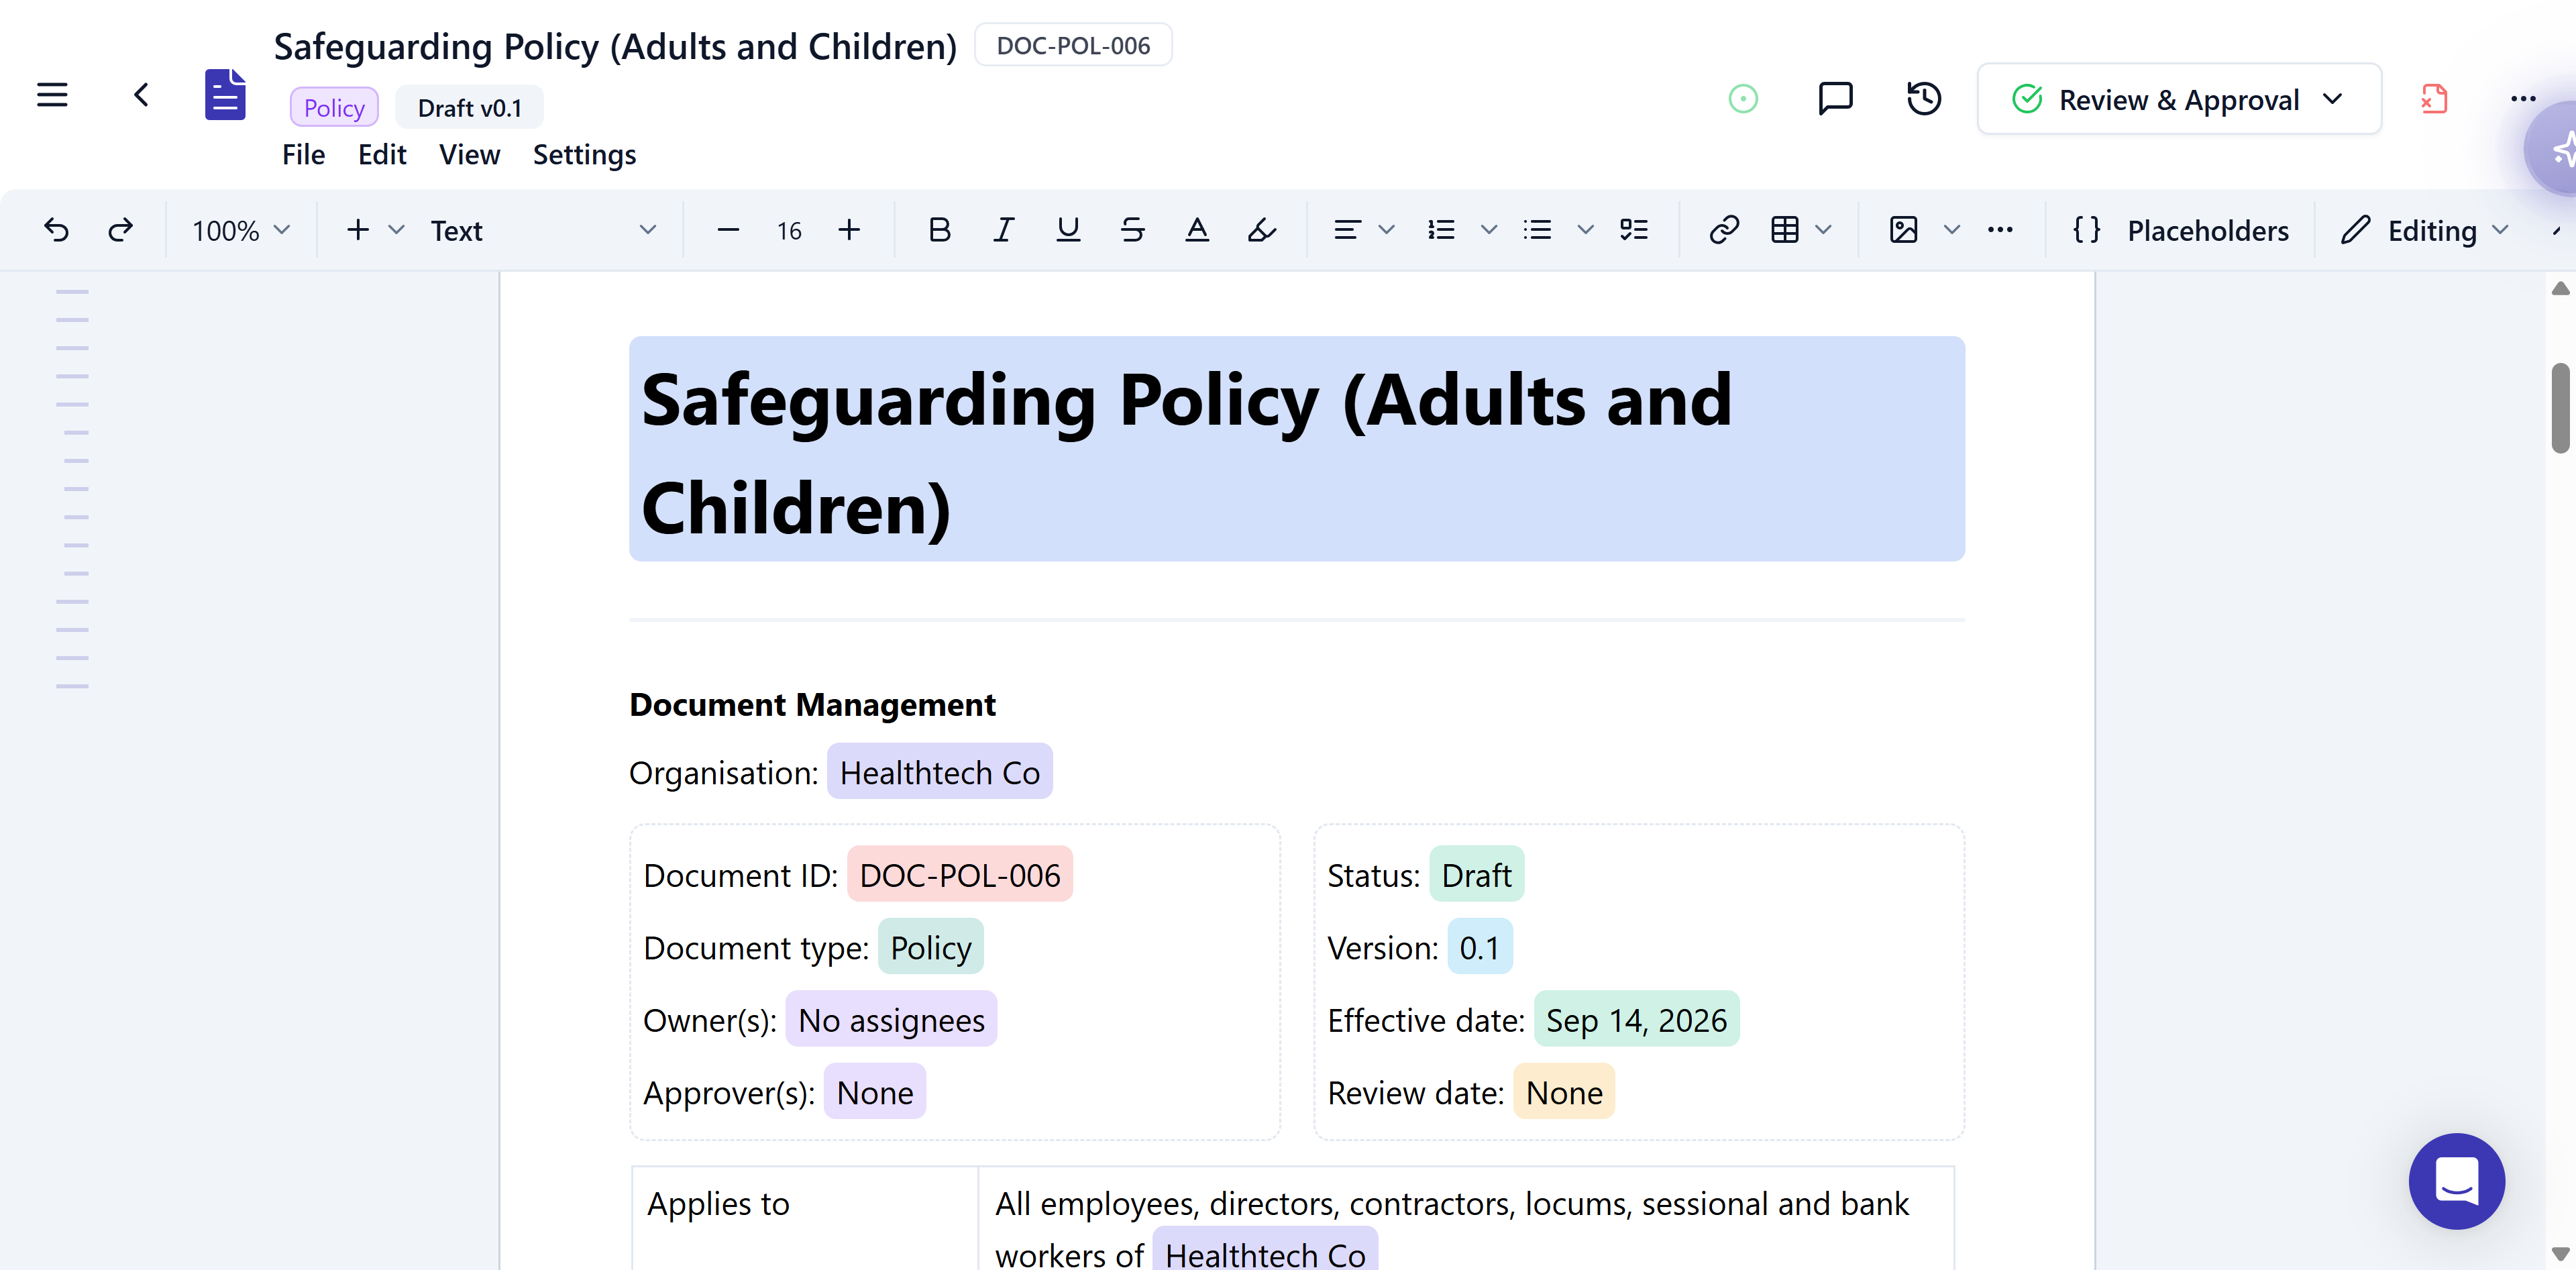Insert a table using the table icon

click(x=1785, y=230)
